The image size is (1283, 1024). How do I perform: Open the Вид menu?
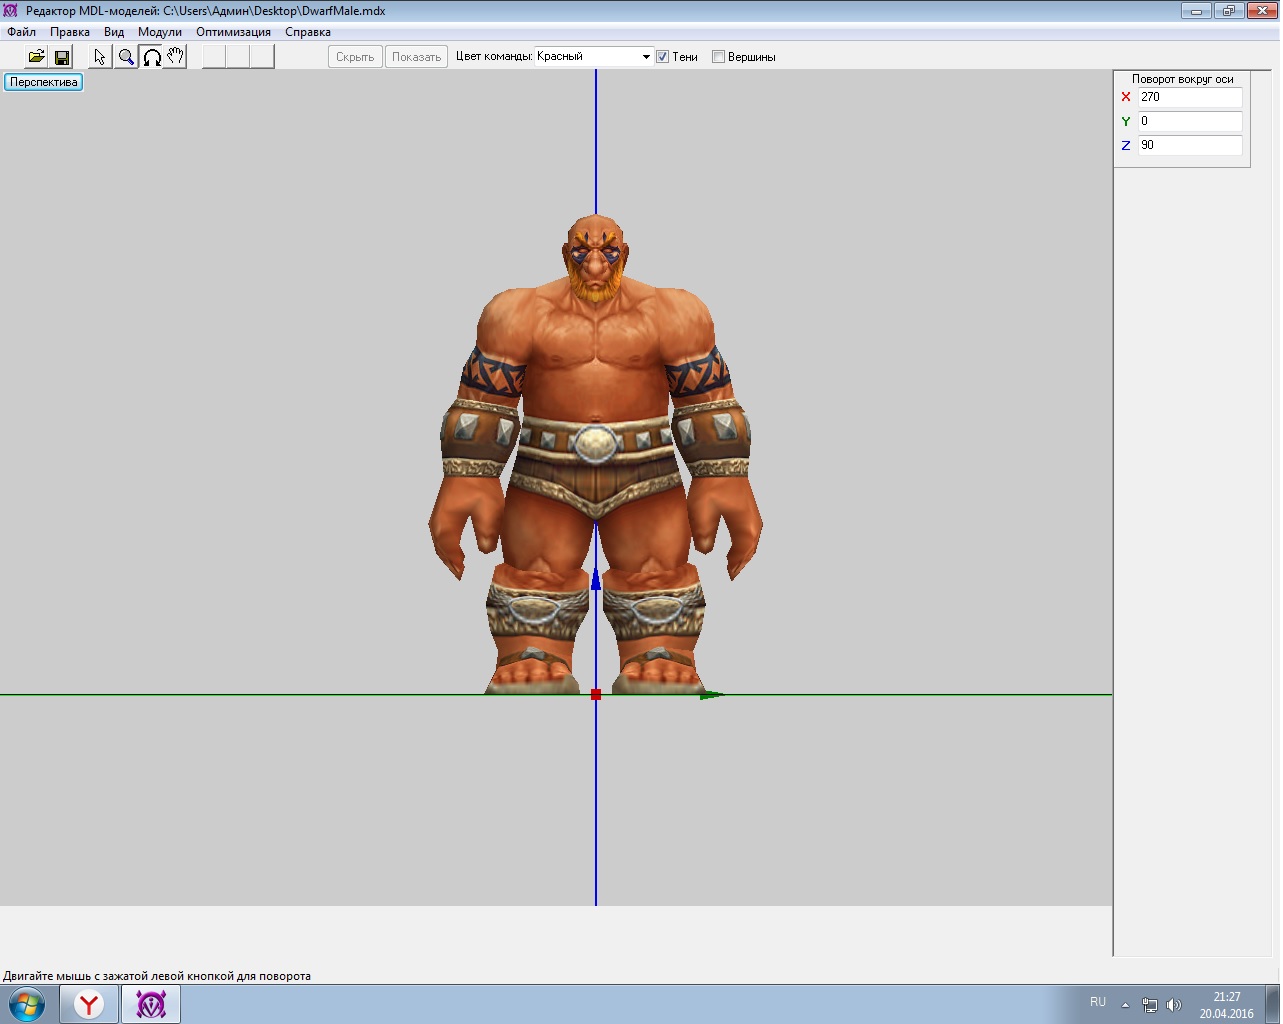click(114, 32)
